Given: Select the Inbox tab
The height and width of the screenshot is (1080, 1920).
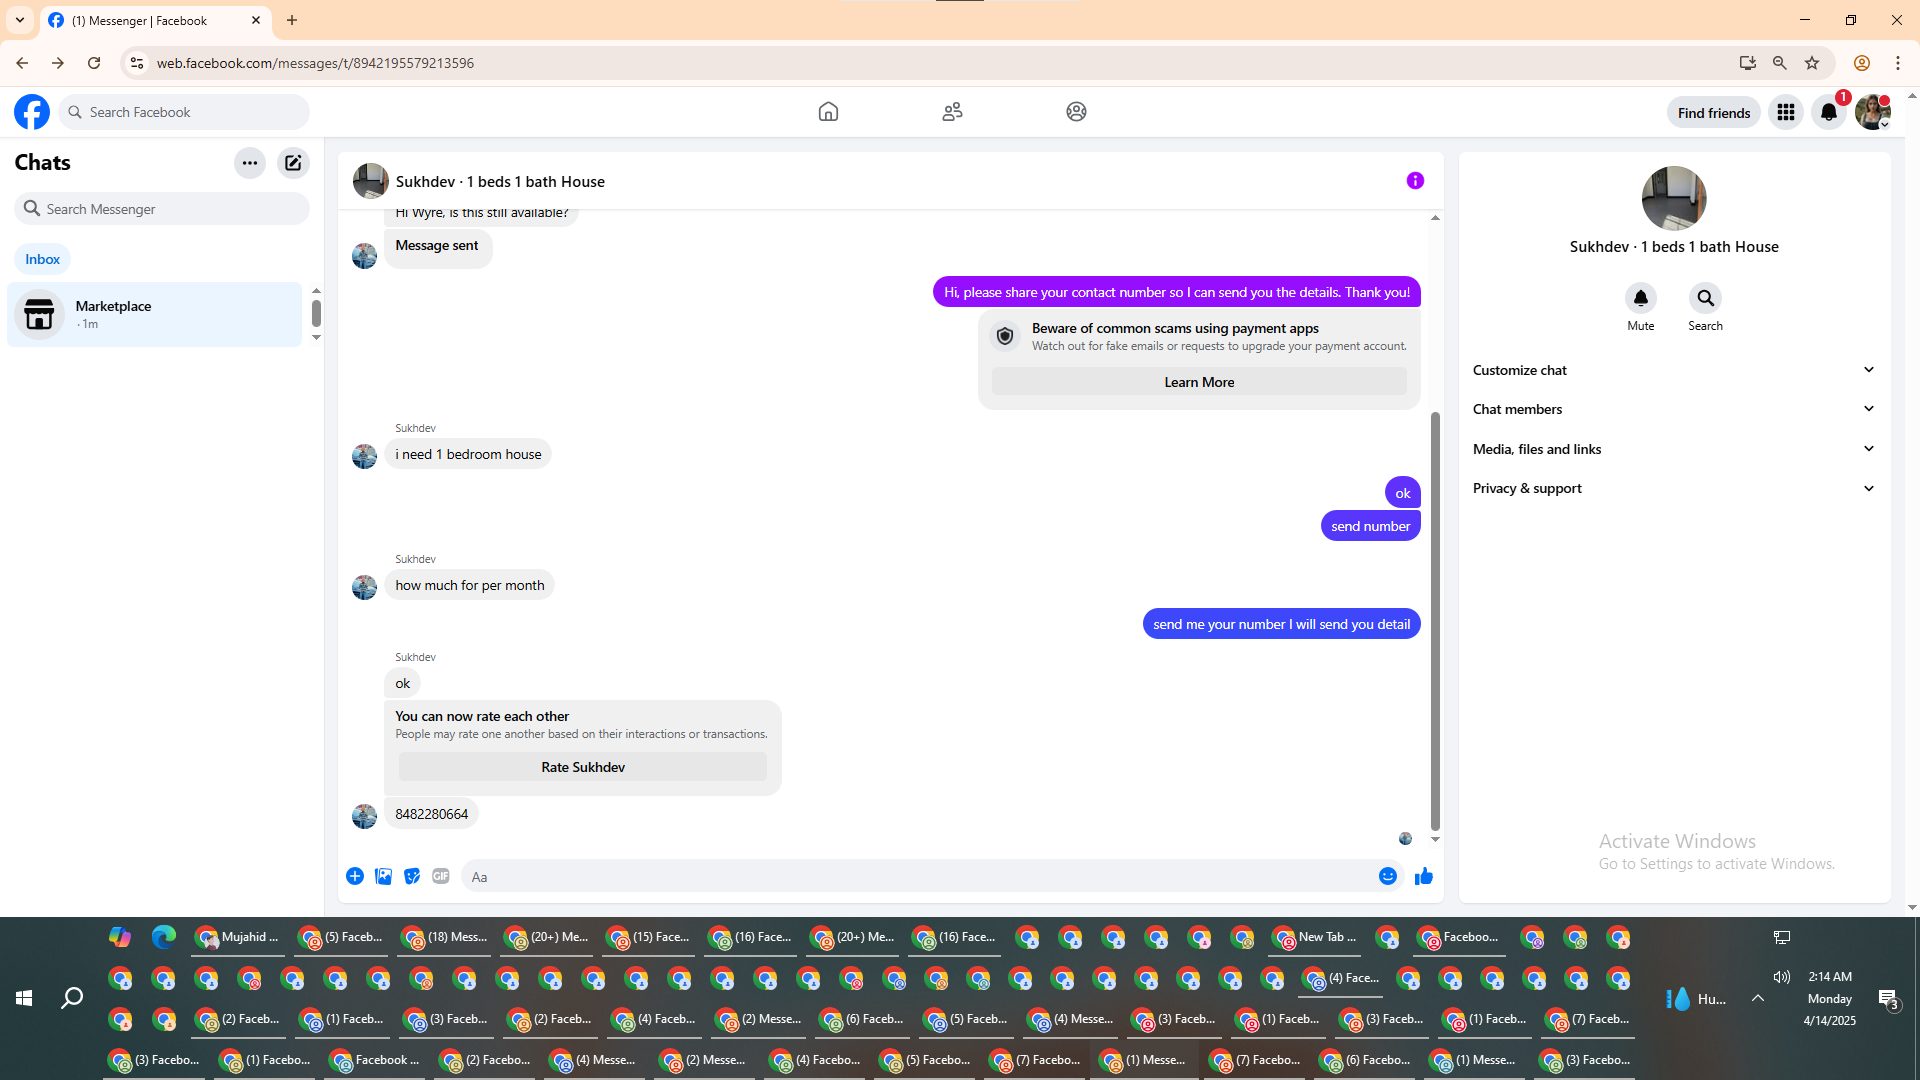Looking at the screenshot, I should tap(42, 259).
